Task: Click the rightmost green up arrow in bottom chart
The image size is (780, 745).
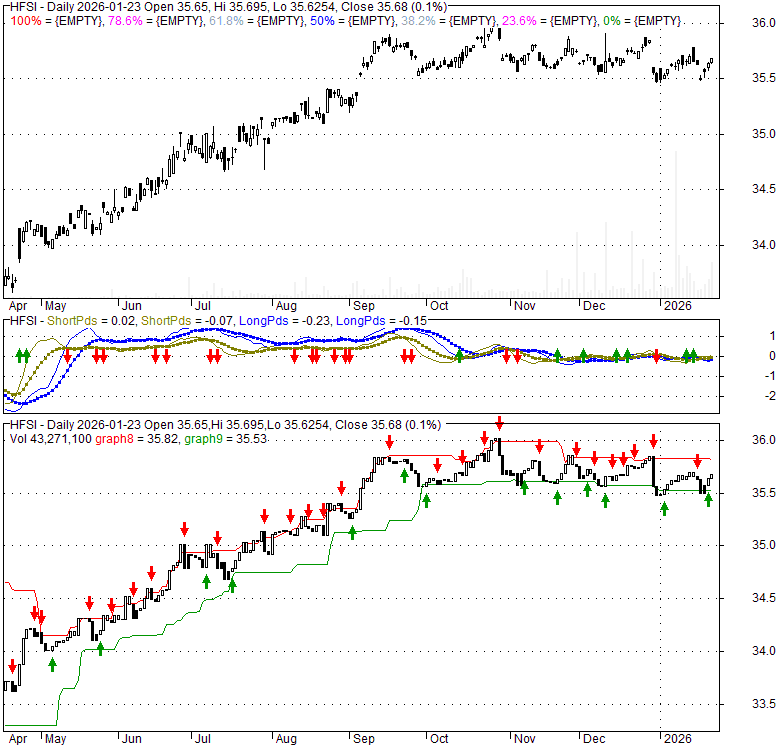Action: coord(708,500)
